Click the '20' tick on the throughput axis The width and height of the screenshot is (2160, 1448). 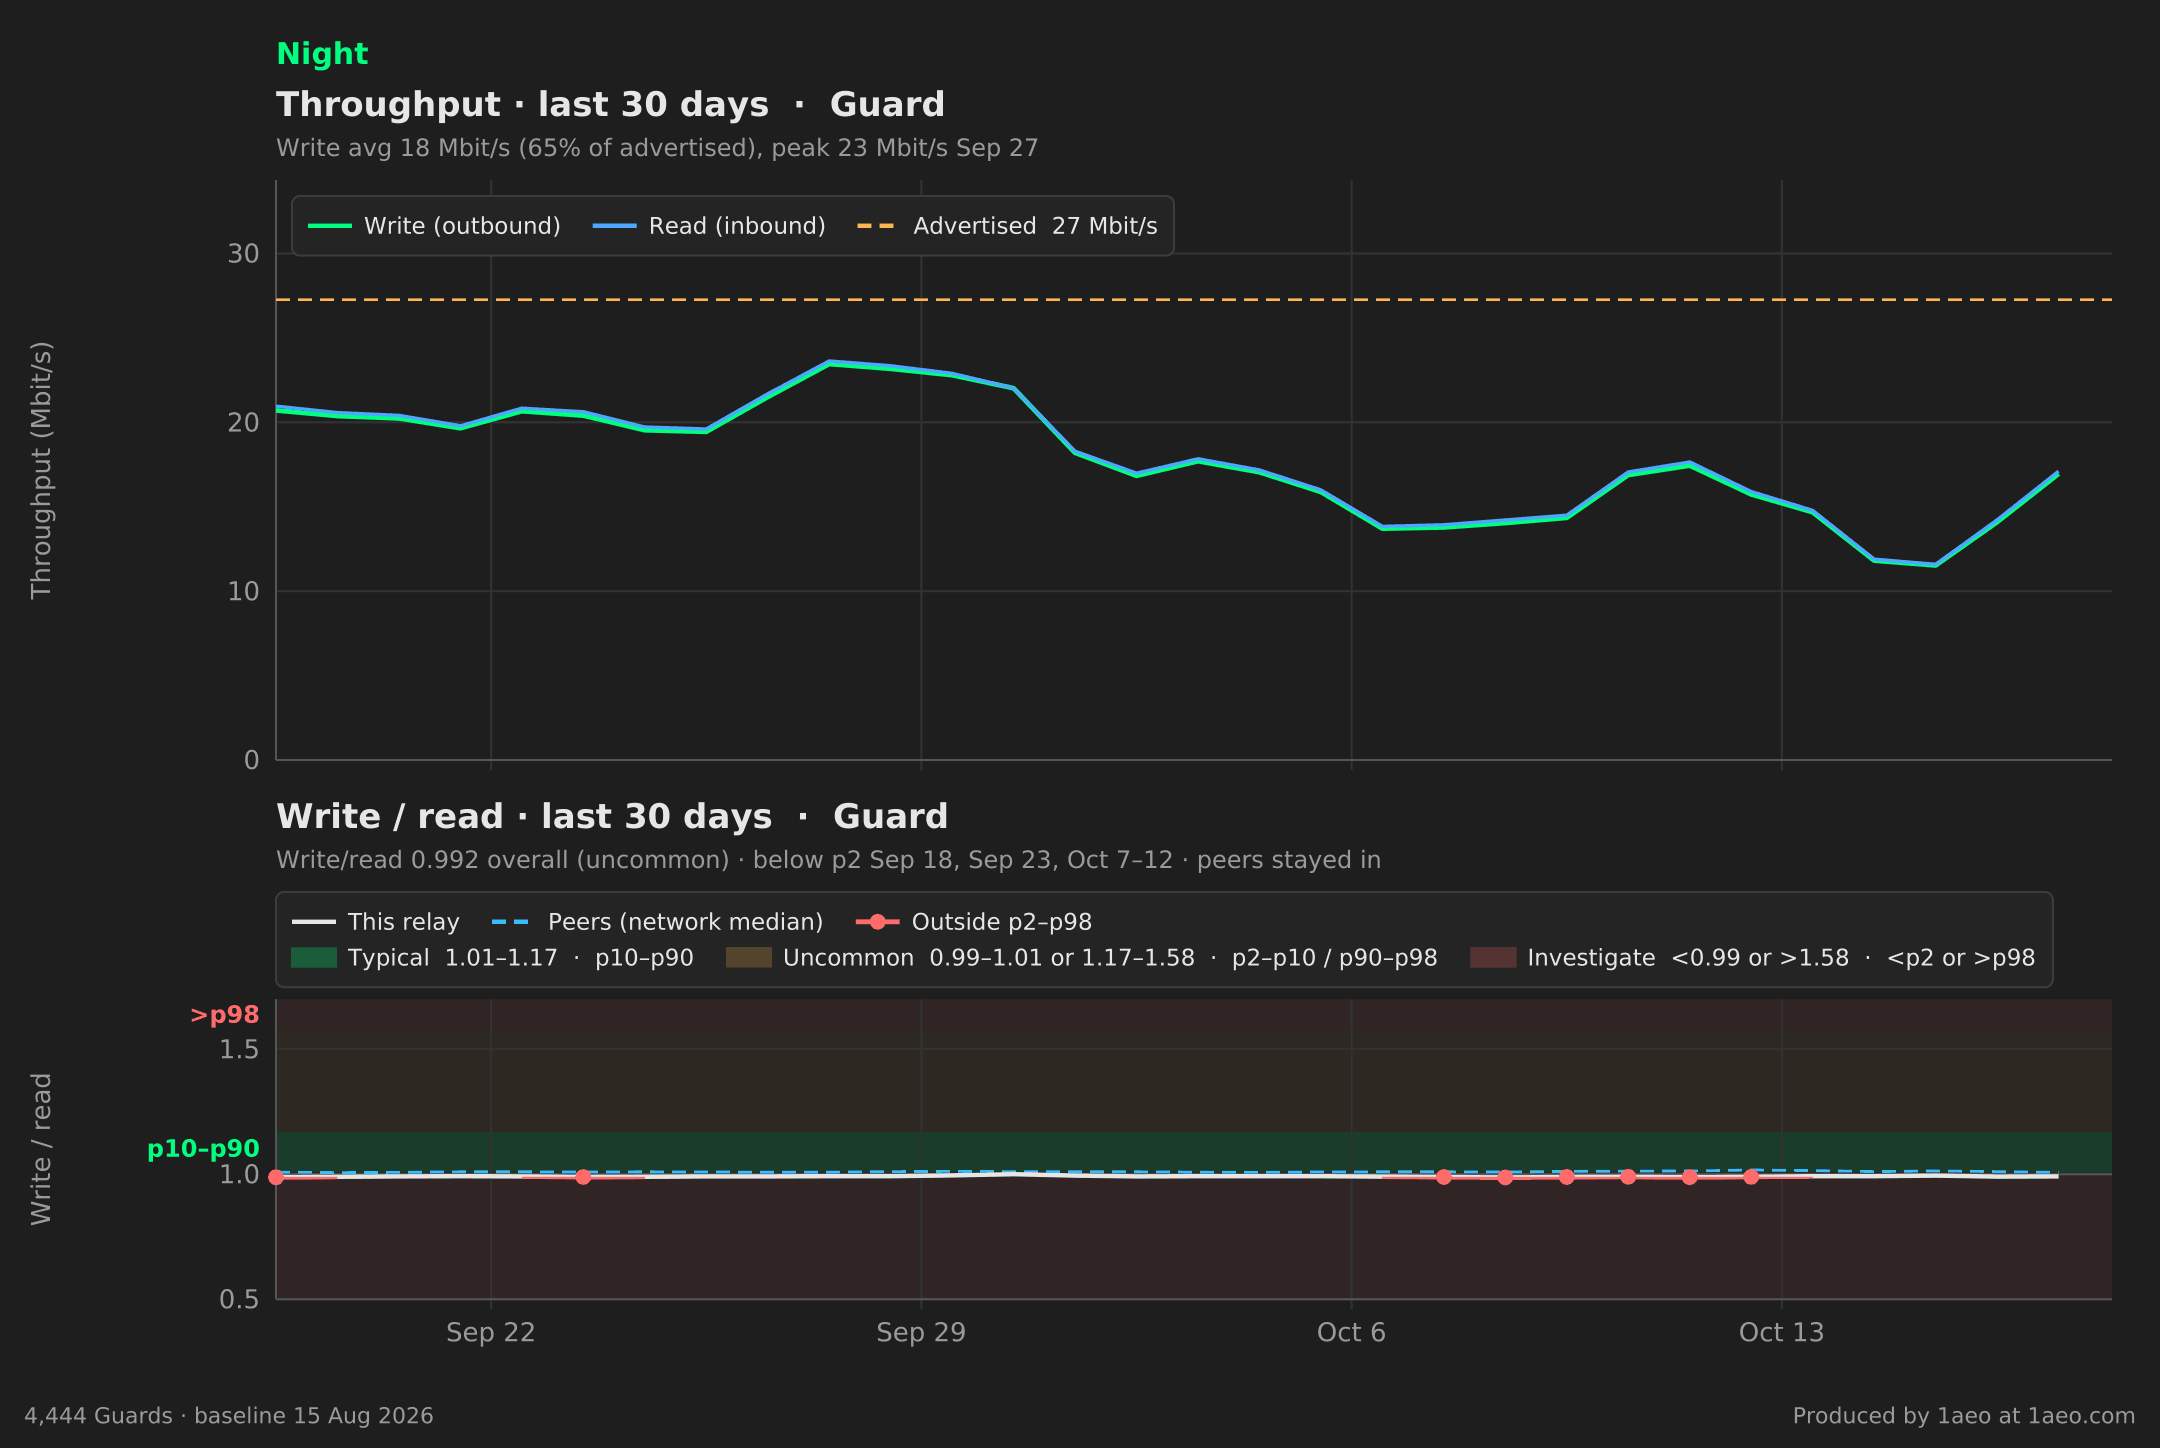pyautogui.click(x=243, y=423)
